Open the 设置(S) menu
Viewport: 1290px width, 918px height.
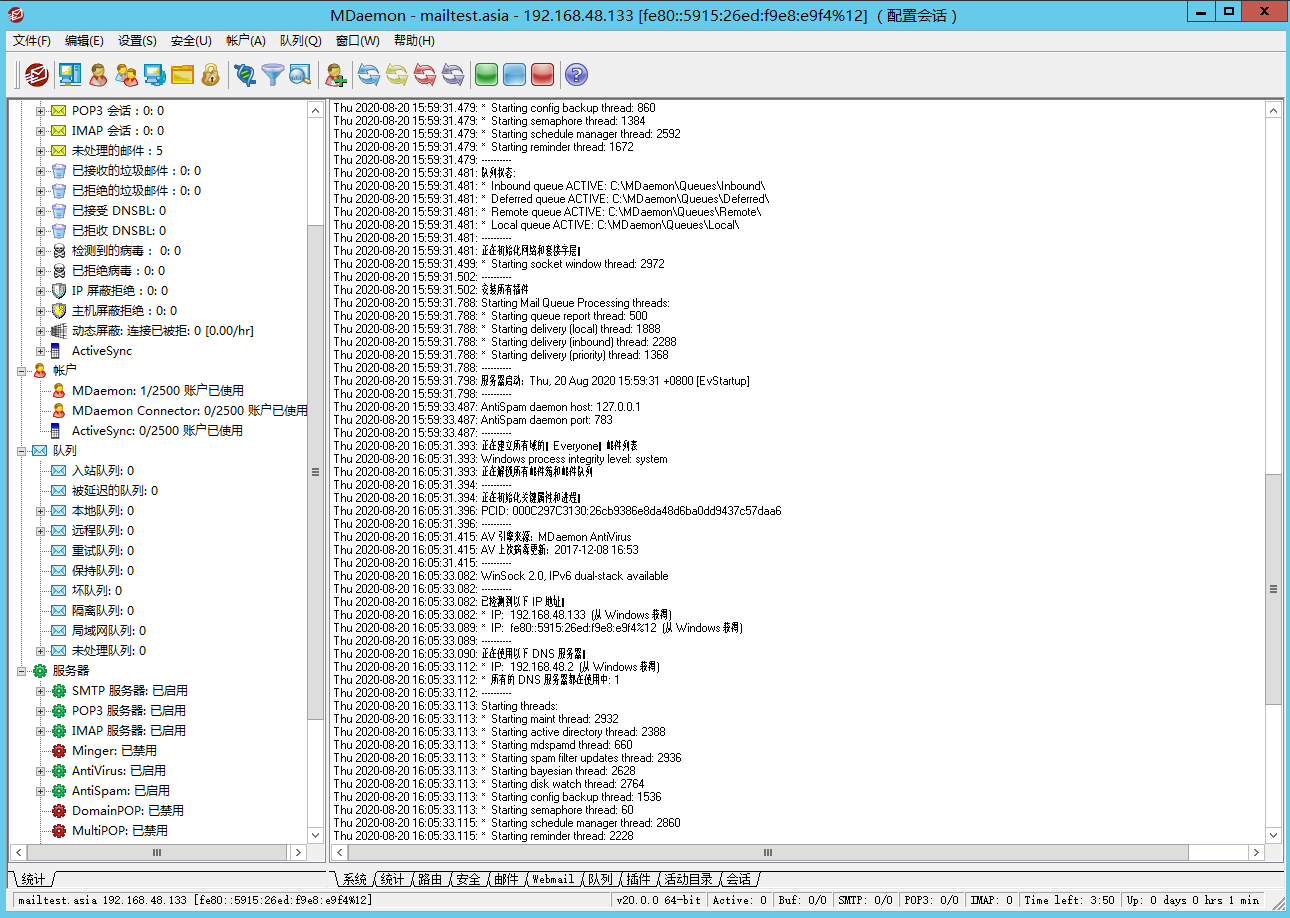[137, 41]
